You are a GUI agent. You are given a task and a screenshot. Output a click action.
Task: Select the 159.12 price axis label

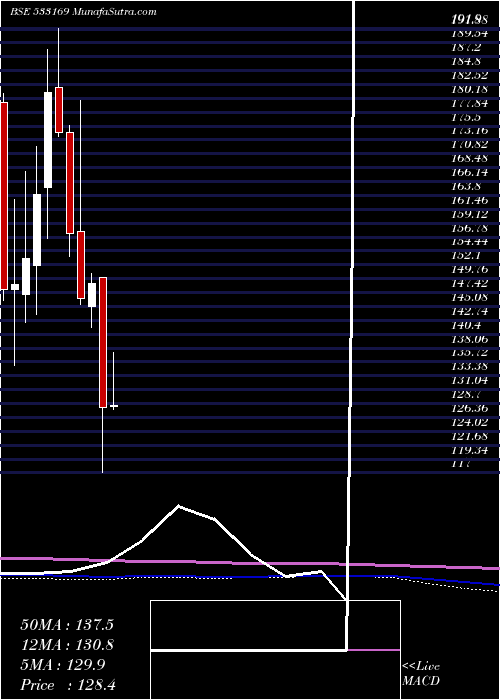(x=469, y=214)
